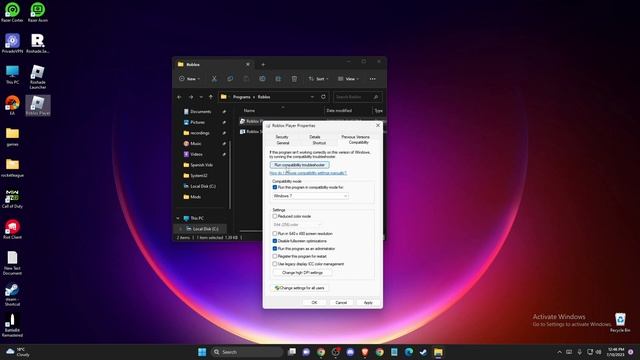Viewport: 640px width, 360px height.
Task: Select Battlebit Remastered desktop icon
Action: point(12,325)
